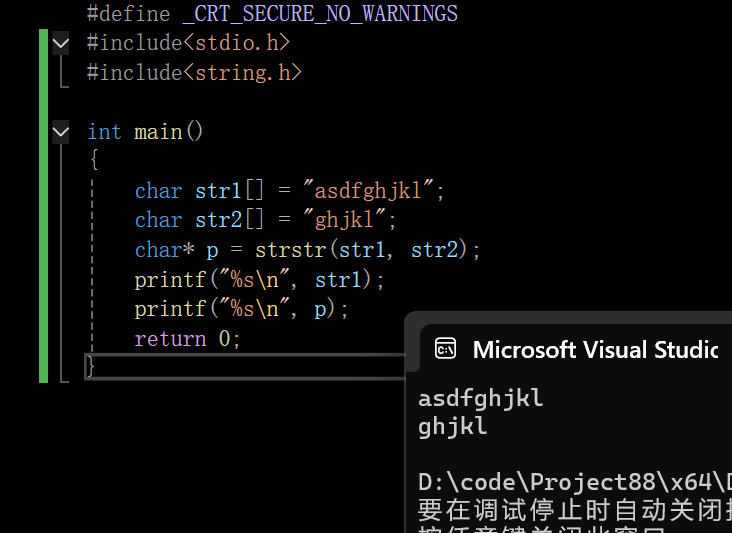
Task: Click the D:\code\Project88 path in console
Action: pos(575,482)
